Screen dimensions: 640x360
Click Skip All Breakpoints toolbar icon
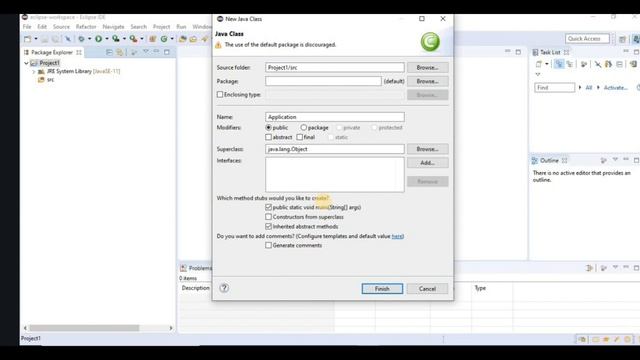[x=68, y=39]
